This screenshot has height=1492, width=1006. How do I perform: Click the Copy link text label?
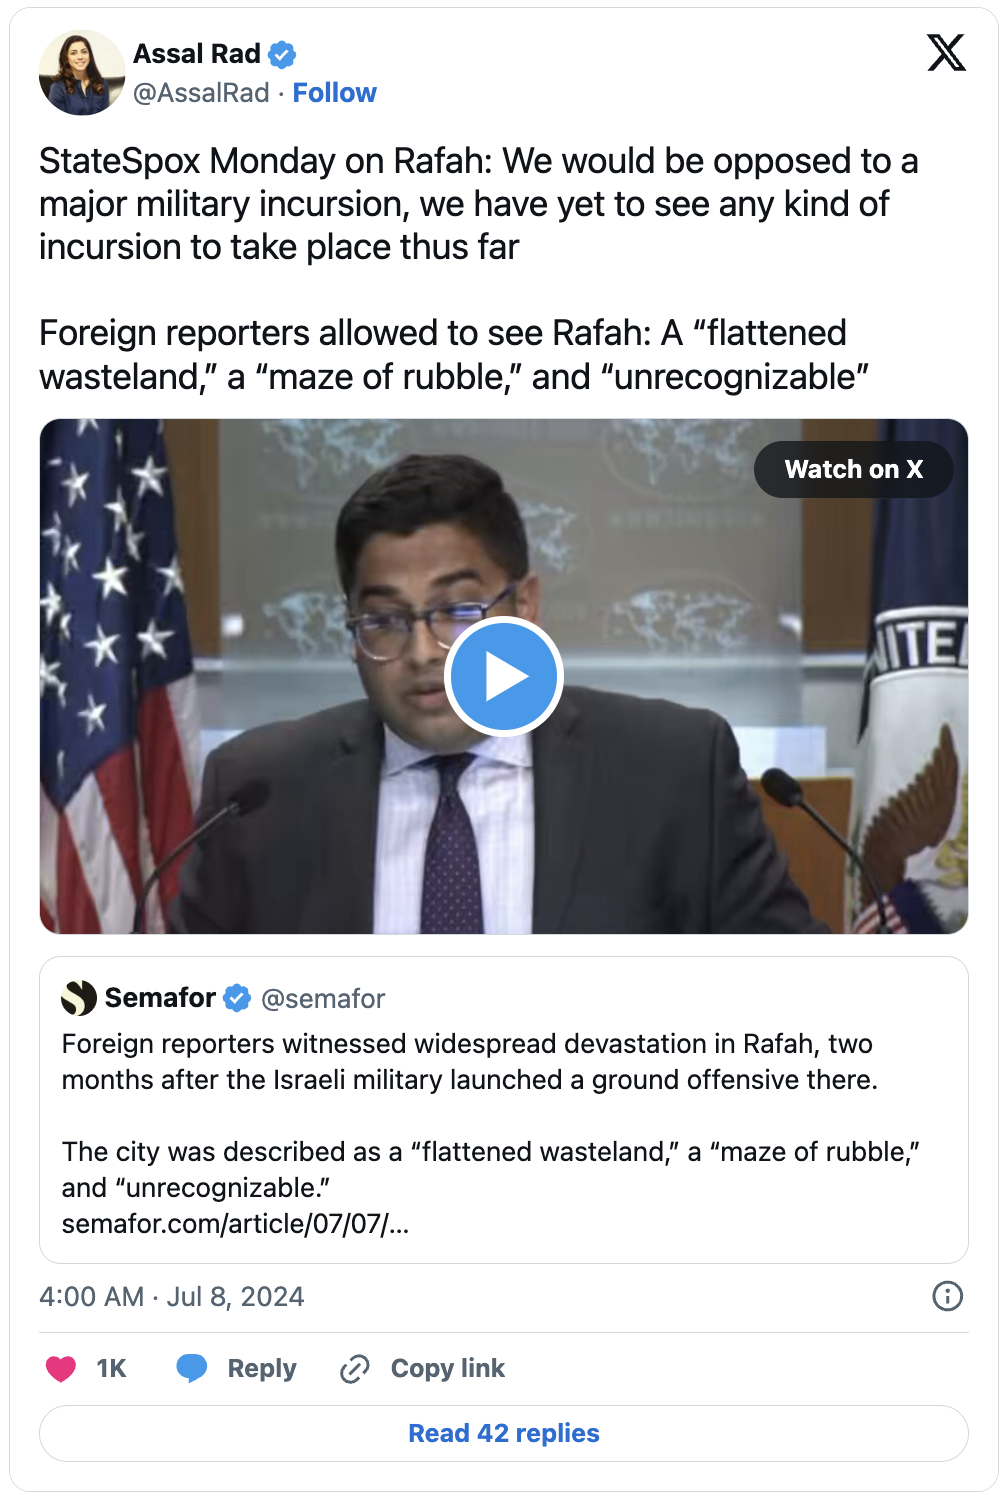447,1368
